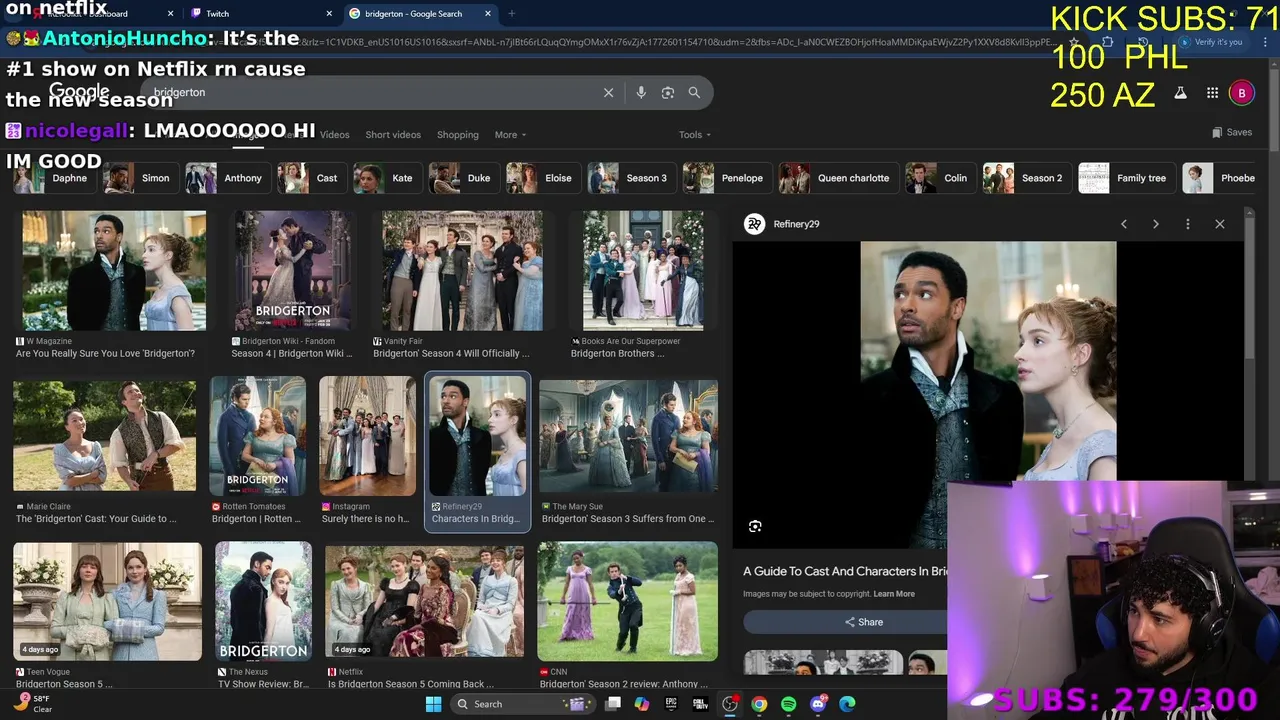
Task: Open Google Lens image search icon
Action: pyautogui.click(x=668, y=92)
